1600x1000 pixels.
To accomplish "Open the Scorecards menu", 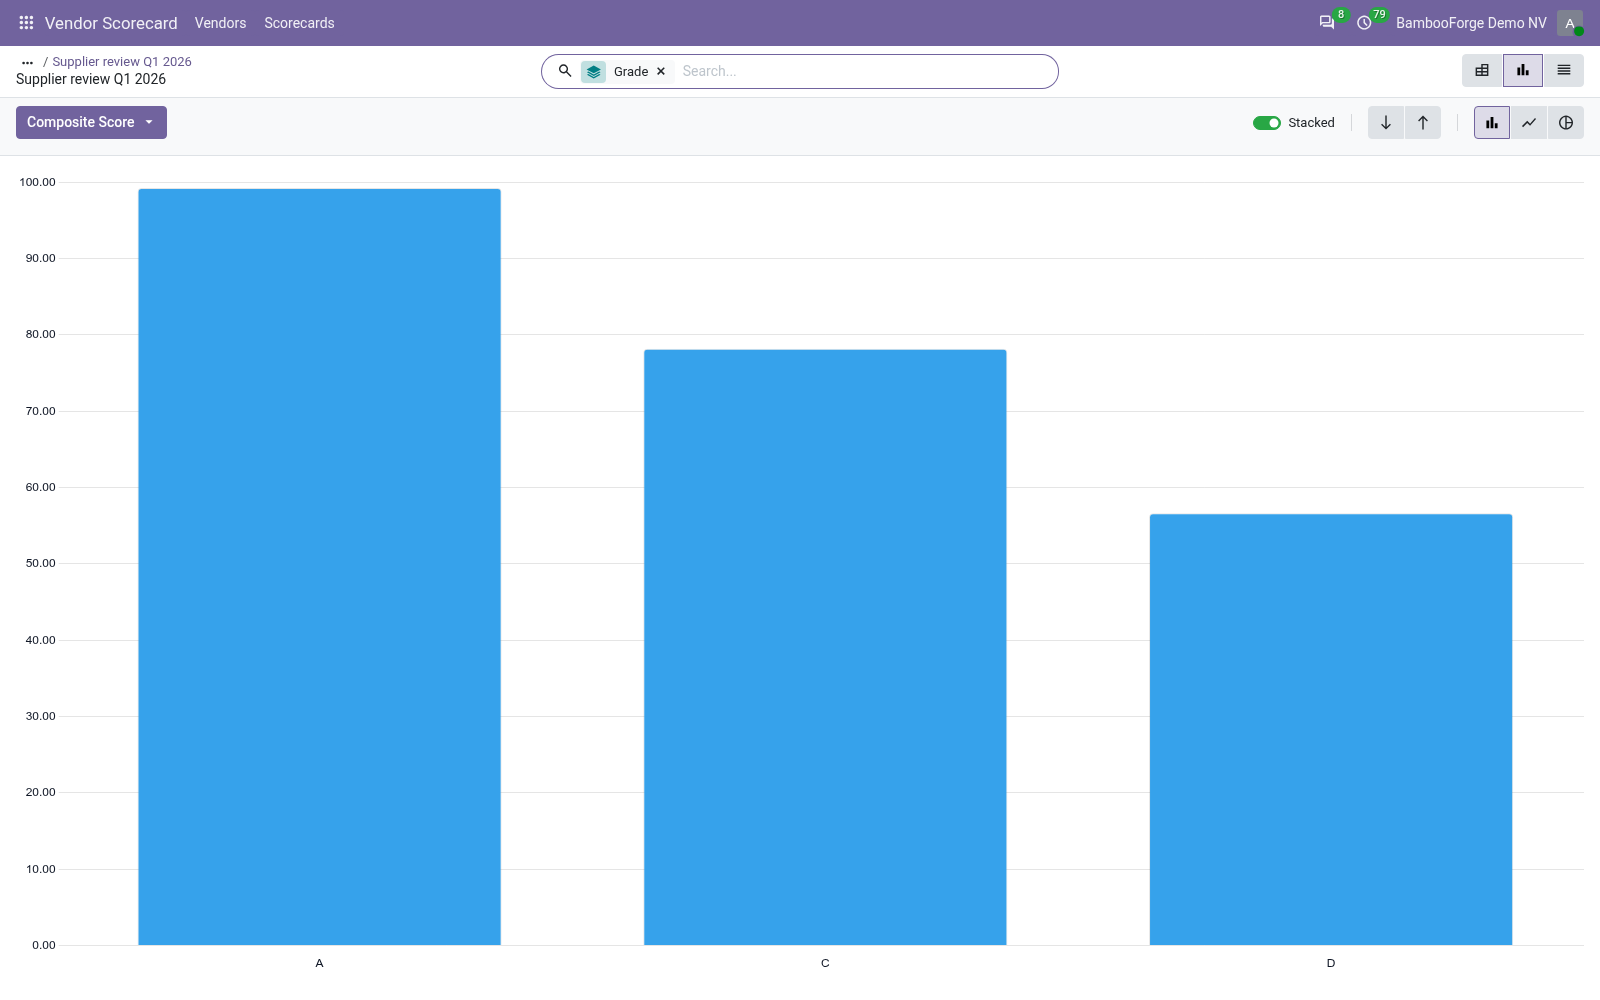I will point(299,22).
